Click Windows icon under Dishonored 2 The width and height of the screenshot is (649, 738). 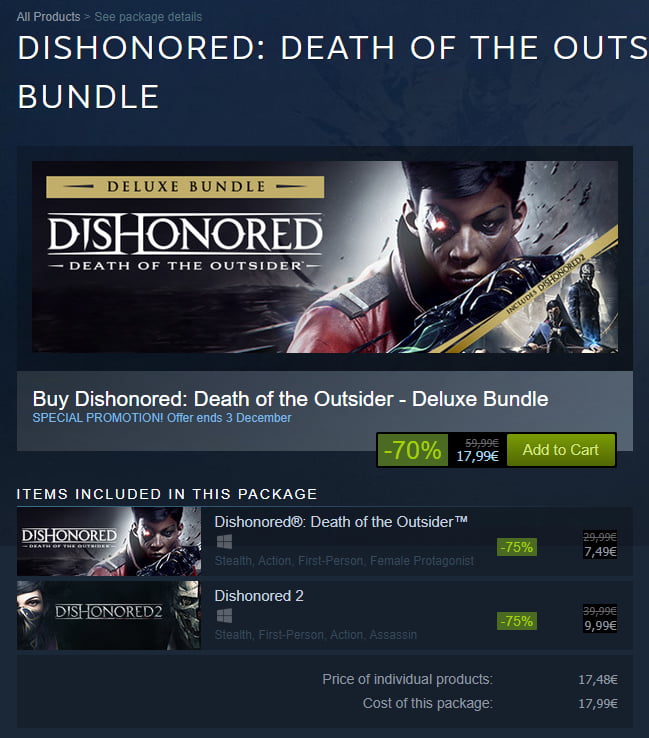224,616
